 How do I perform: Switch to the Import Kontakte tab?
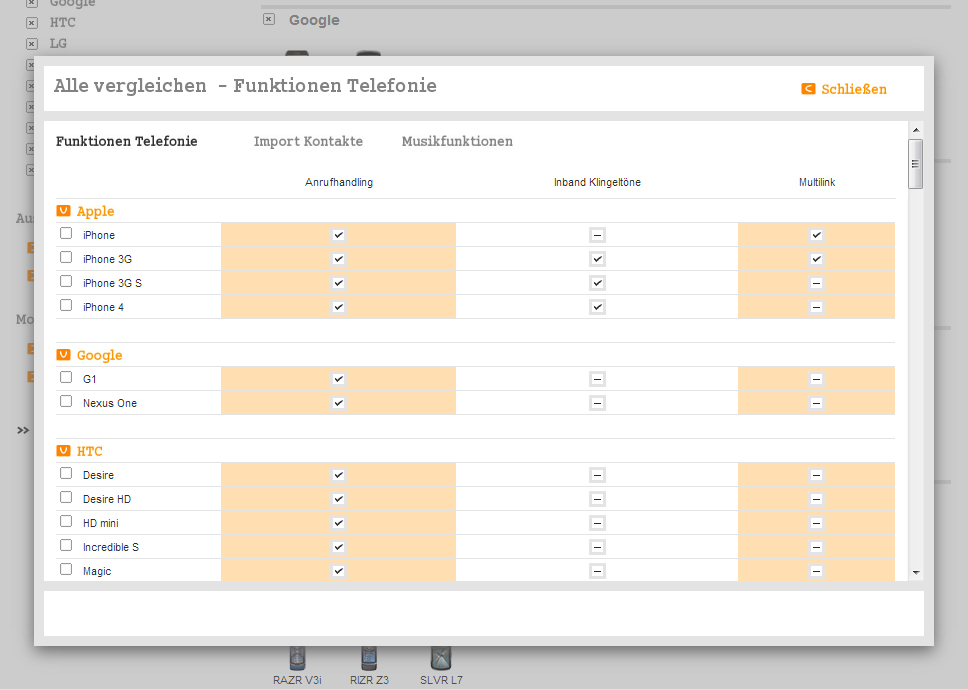coord(308,141)
